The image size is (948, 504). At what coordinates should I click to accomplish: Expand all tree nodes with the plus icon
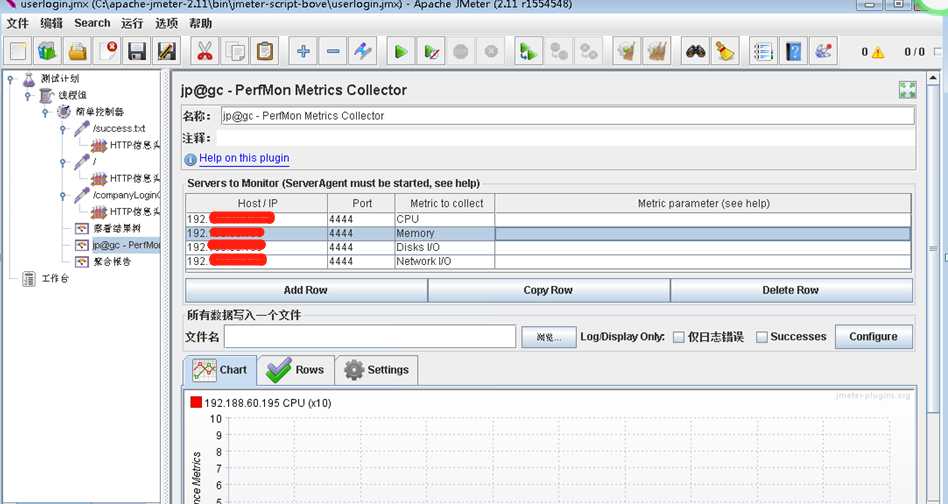(x=303, y=51)
